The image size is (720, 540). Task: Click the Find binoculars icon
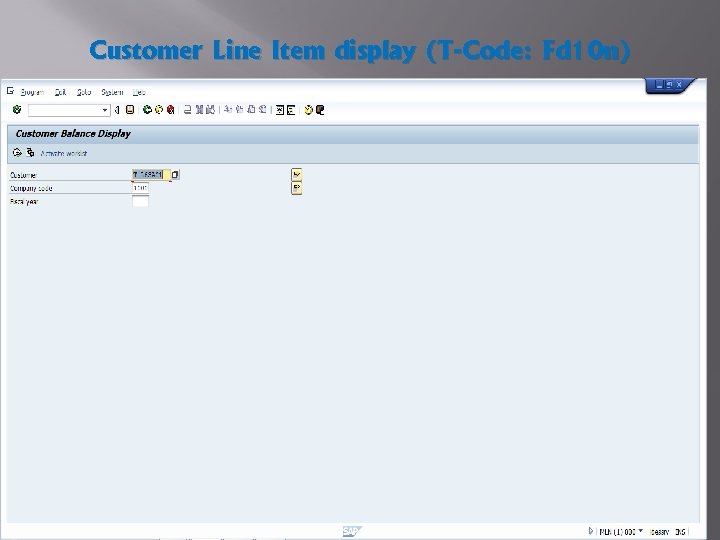(x=199, y=110)
